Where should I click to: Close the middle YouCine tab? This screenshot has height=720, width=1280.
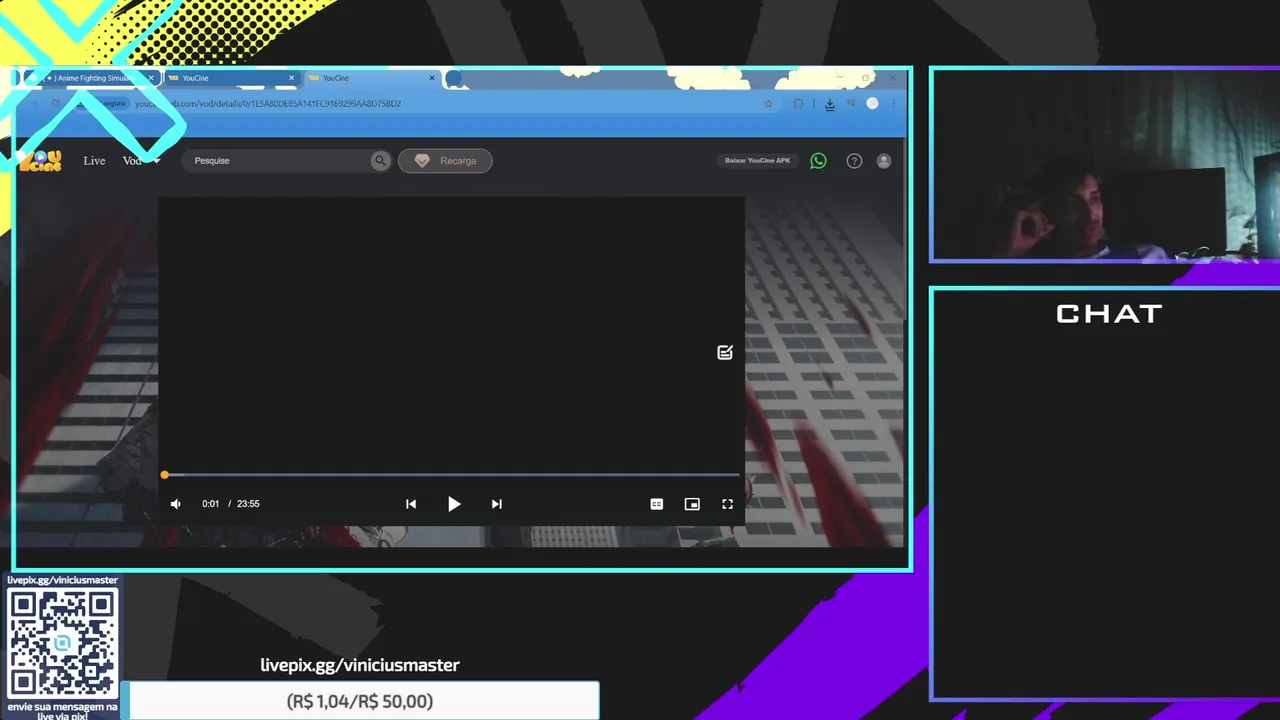pyautogui.click(x=291, y=78)
